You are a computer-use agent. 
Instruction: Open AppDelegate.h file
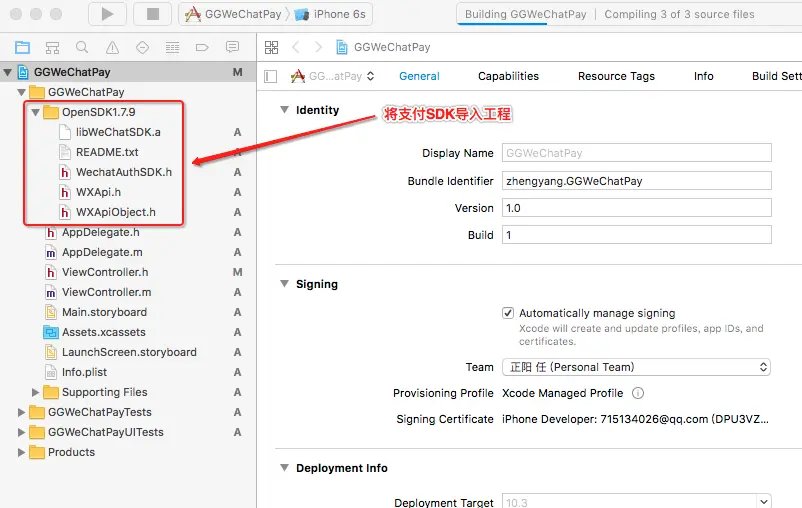point(100,232)
